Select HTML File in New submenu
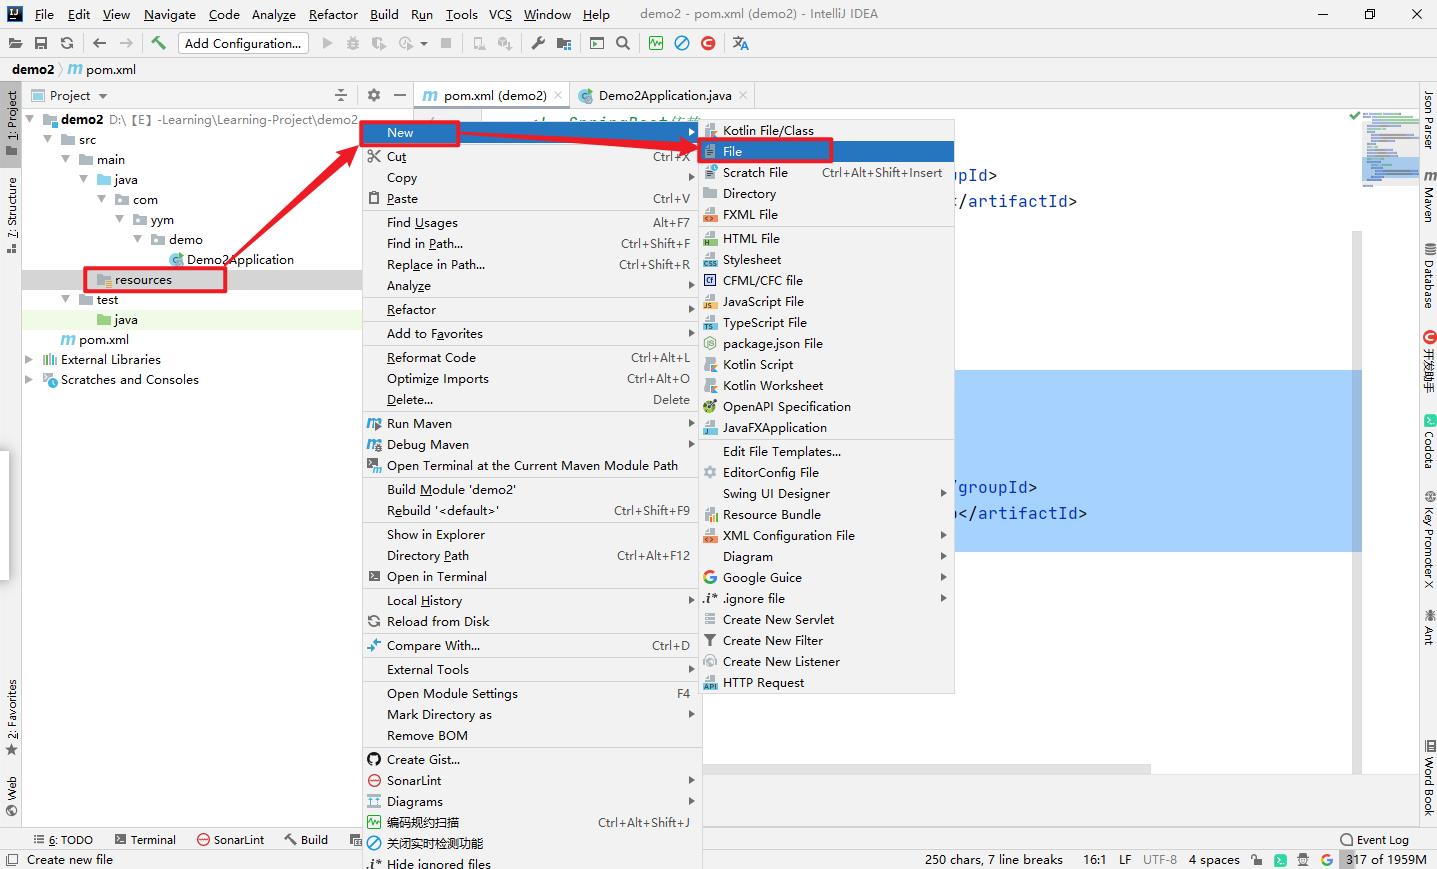 (x=828, y=238)
